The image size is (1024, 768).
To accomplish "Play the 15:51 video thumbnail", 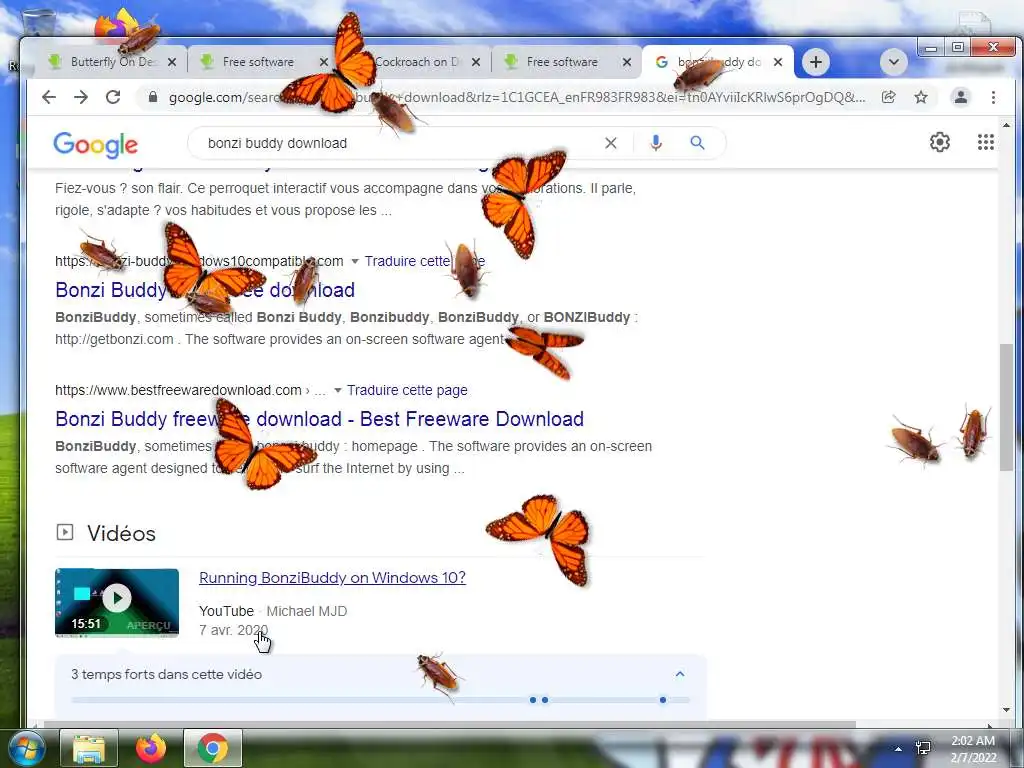I will tap(117, 602).
